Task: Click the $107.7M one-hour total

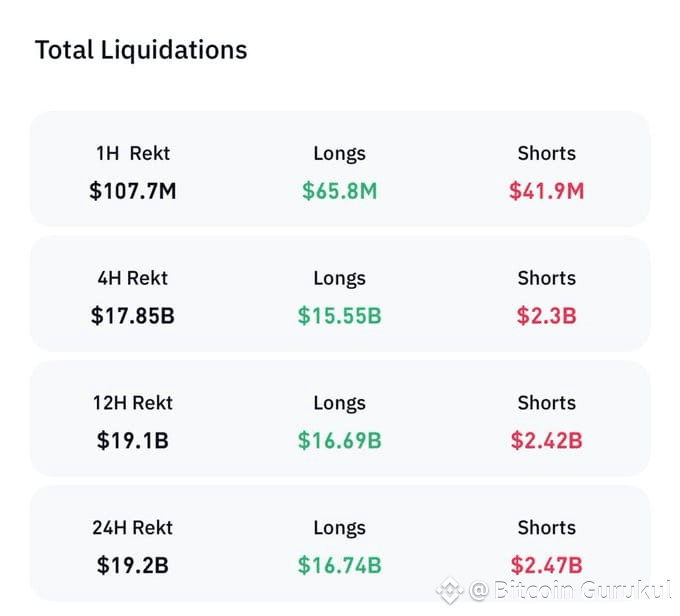Action: click(133, 190)
